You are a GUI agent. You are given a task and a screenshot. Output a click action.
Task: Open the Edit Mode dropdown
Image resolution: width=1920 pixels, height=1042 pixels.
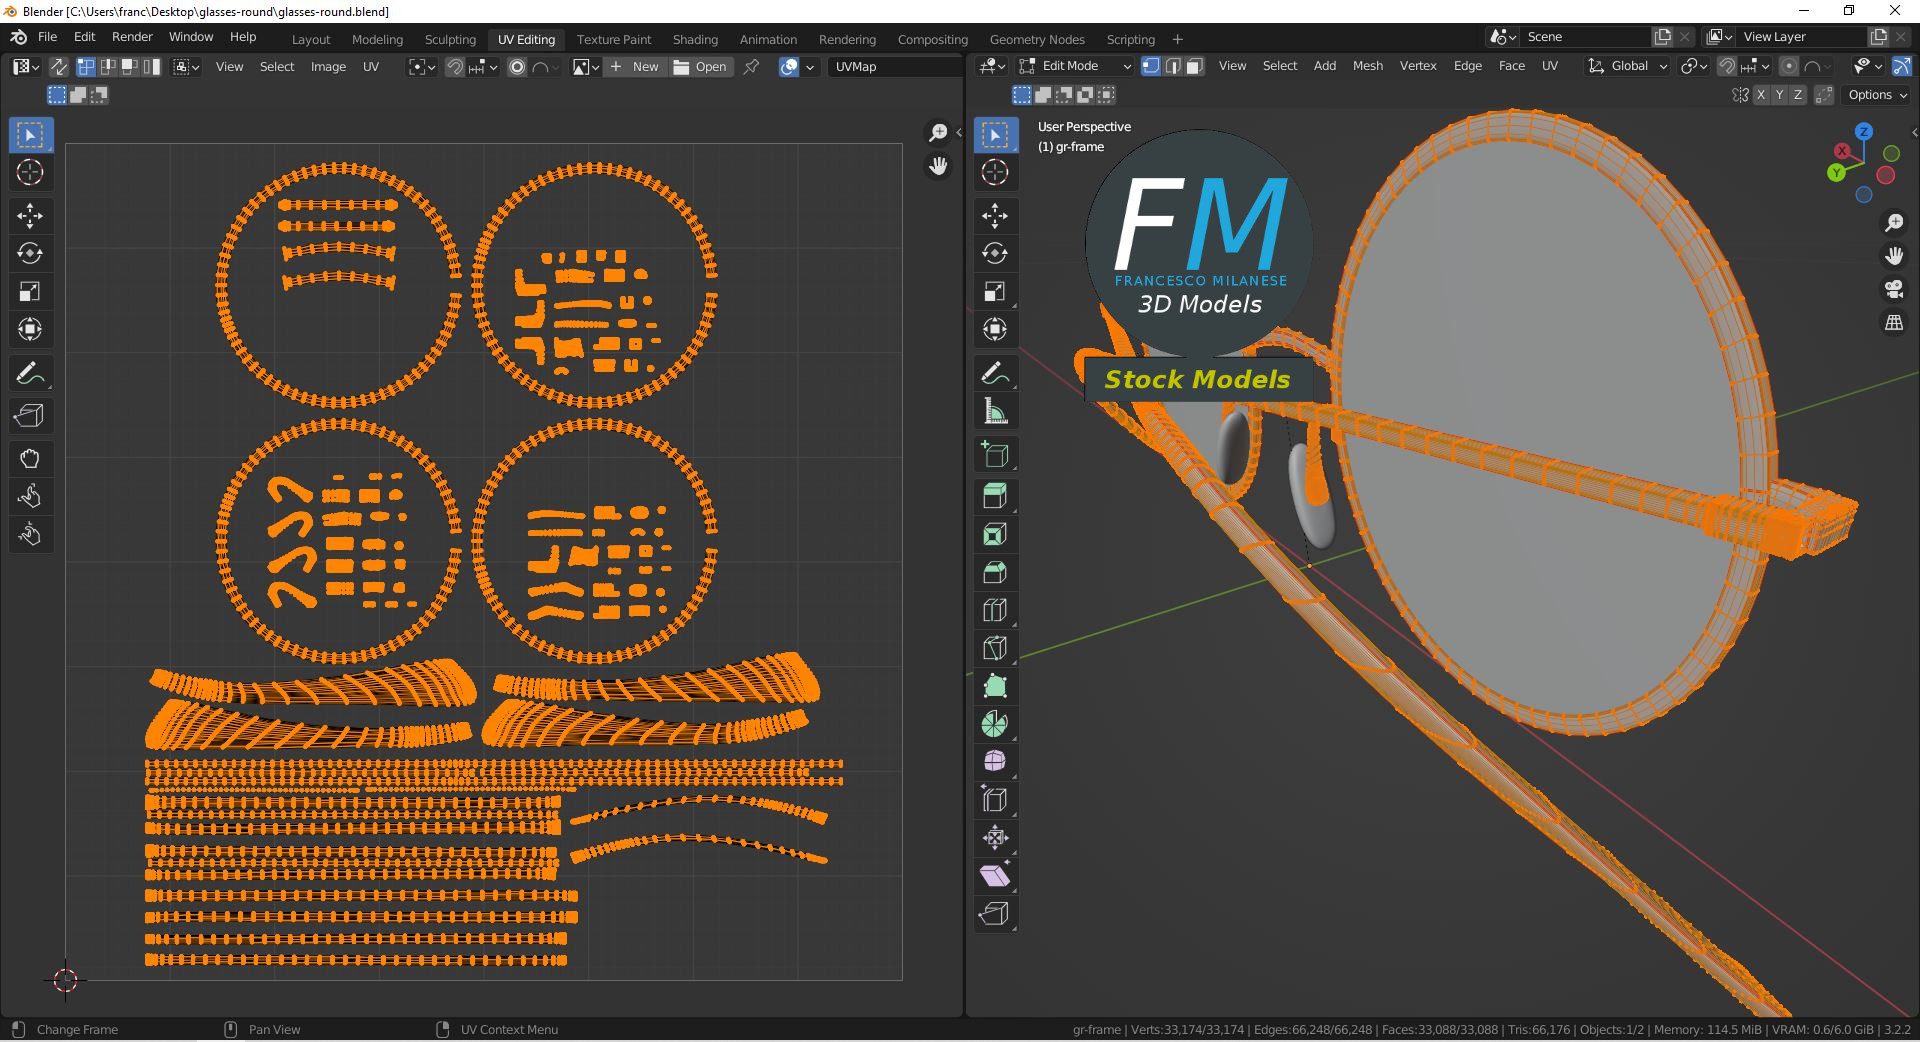click(x=1075, y=66)
